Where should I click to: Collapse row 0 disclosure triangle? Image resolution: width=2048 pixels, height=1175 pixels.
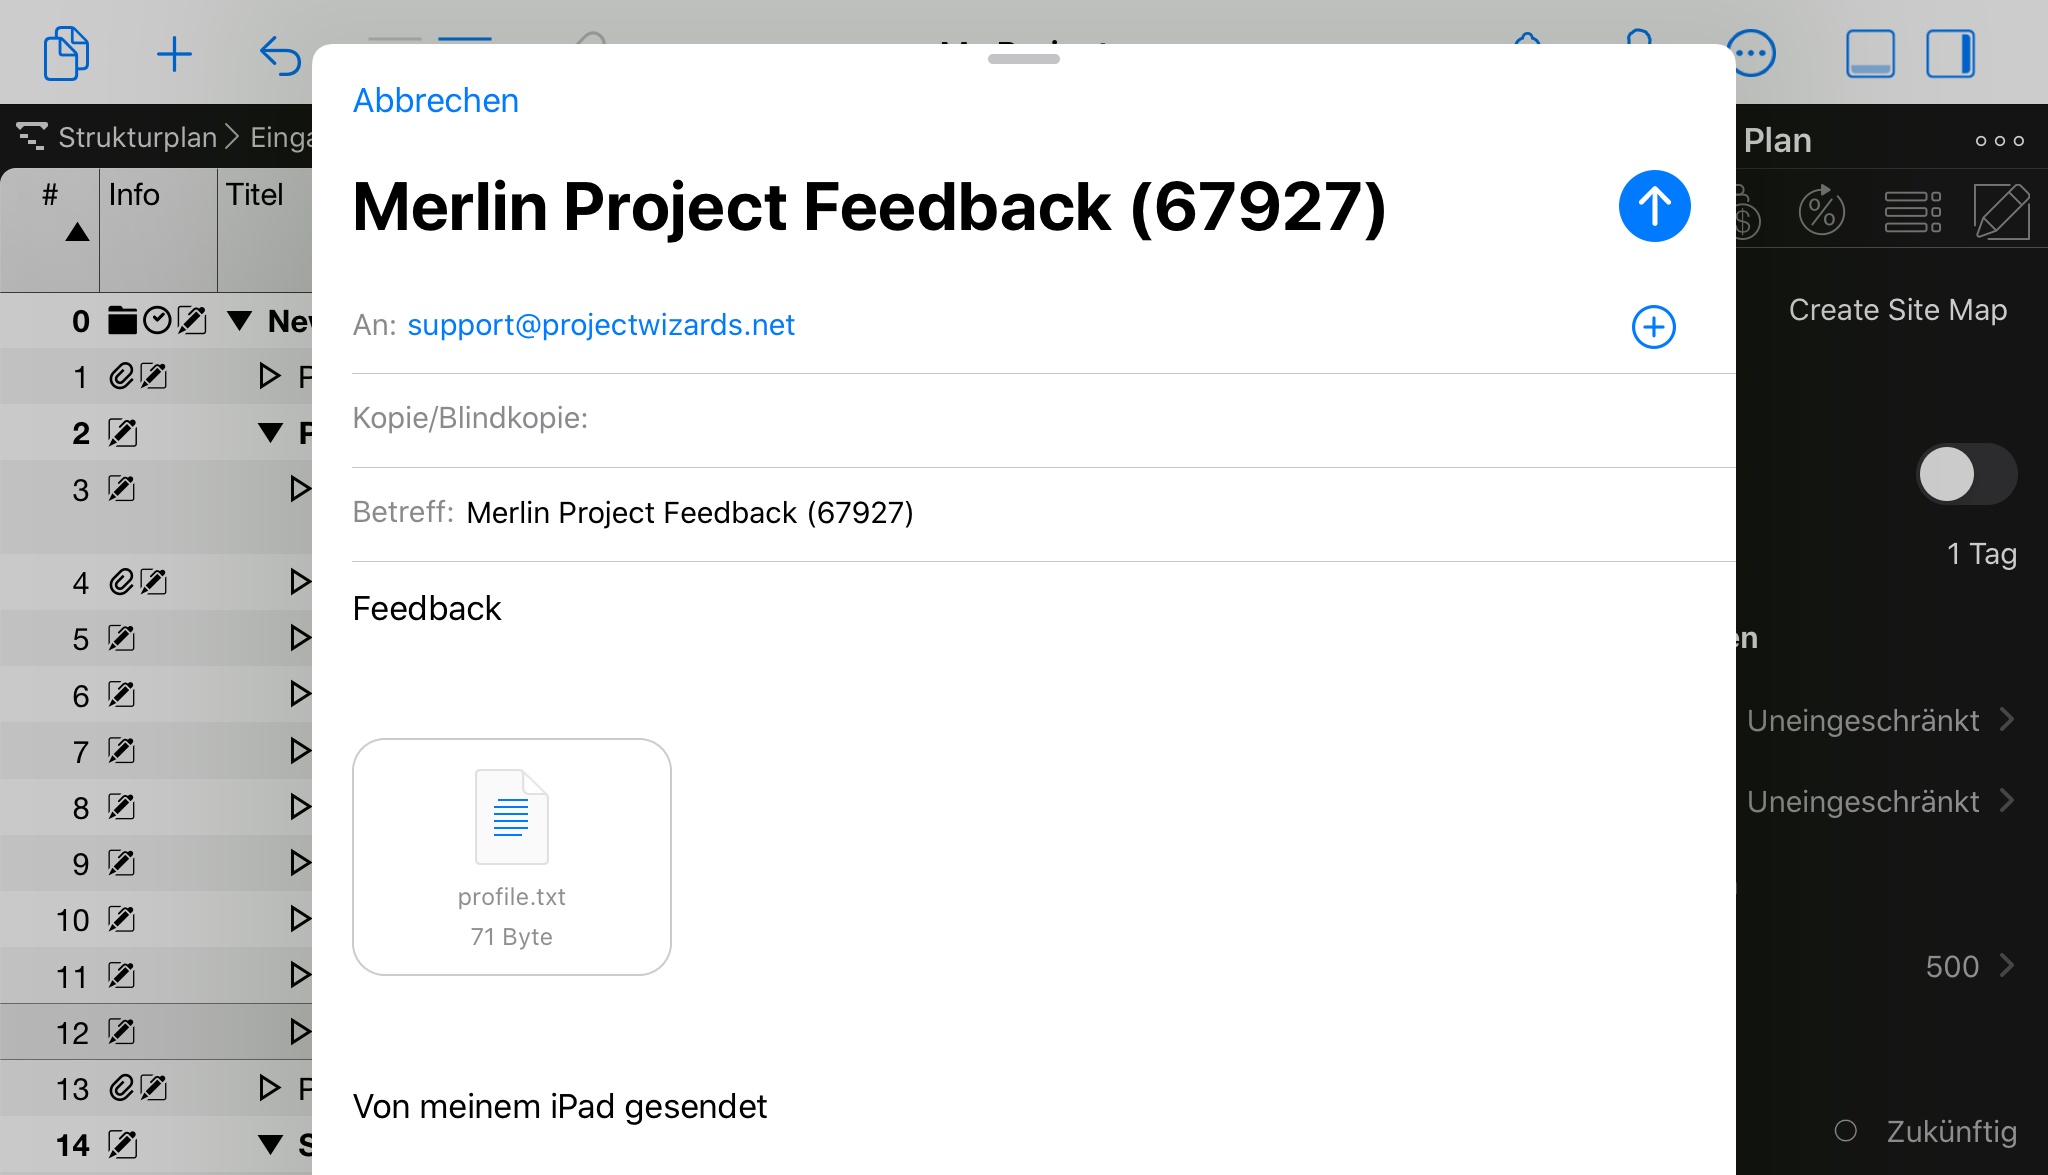(x=240, y=321)
